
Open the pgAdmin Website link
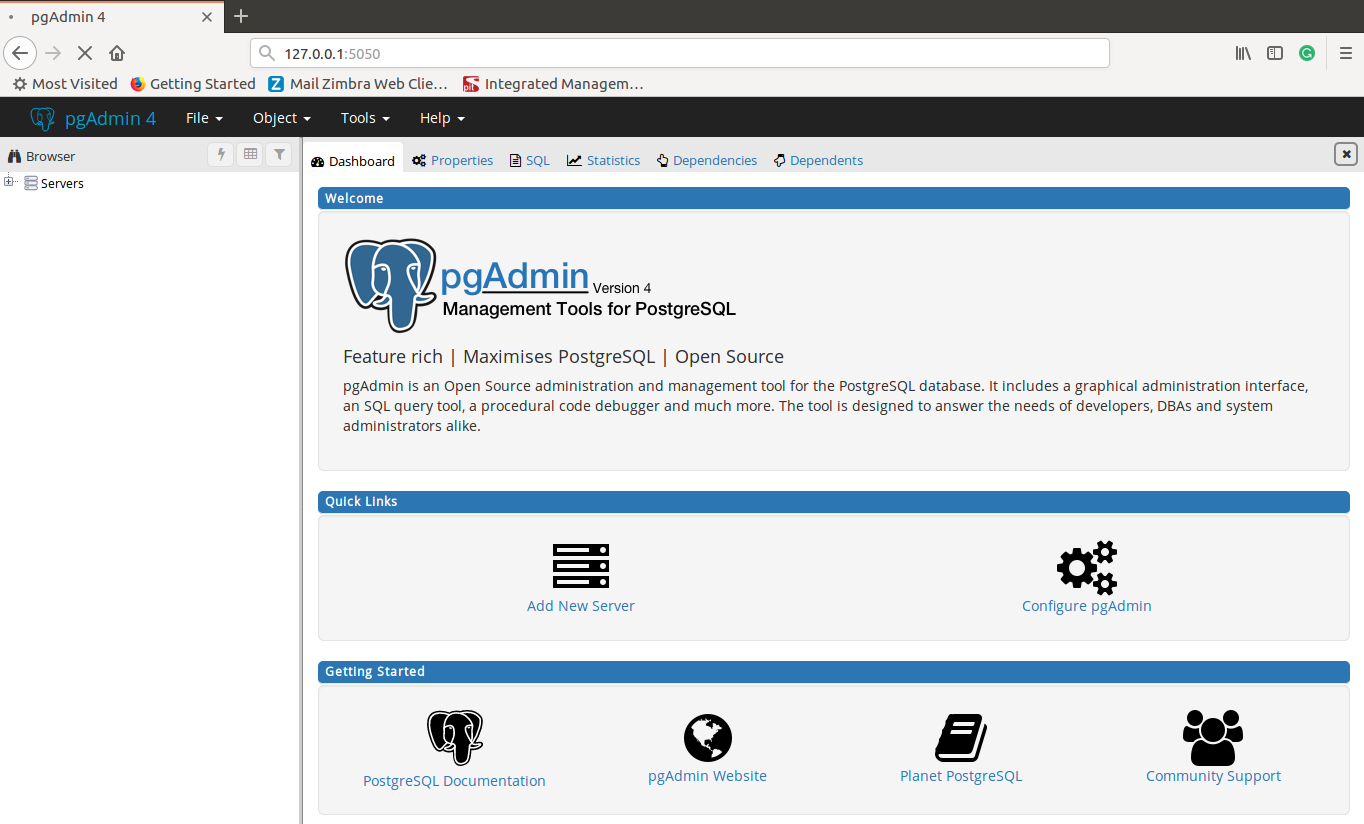(707, 776)
